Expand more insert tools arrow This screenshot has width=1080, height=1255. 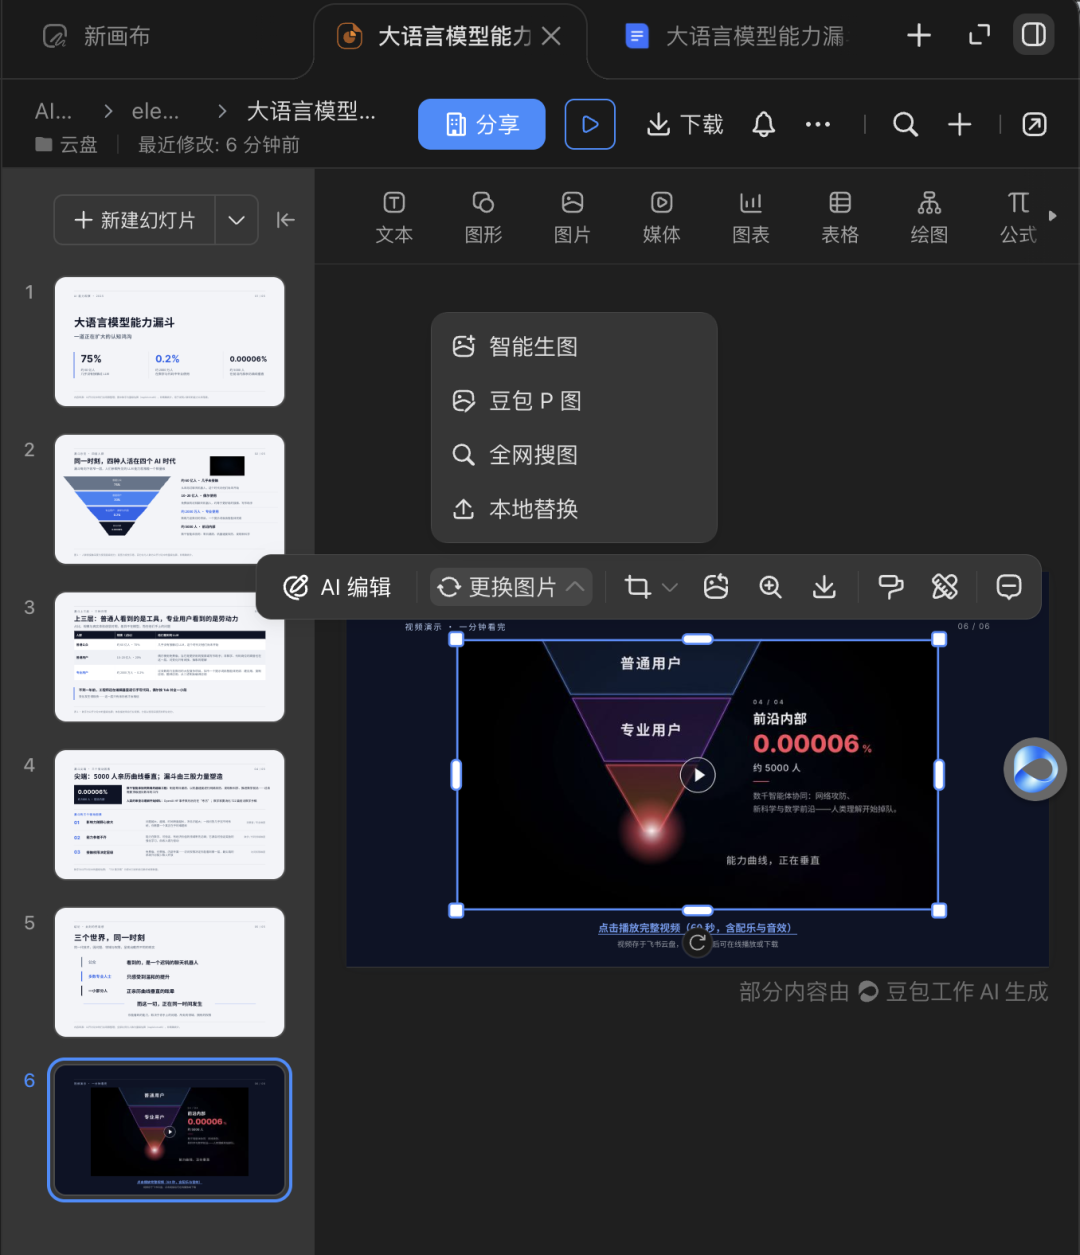pyautogui.click(x=1052, y=215)
